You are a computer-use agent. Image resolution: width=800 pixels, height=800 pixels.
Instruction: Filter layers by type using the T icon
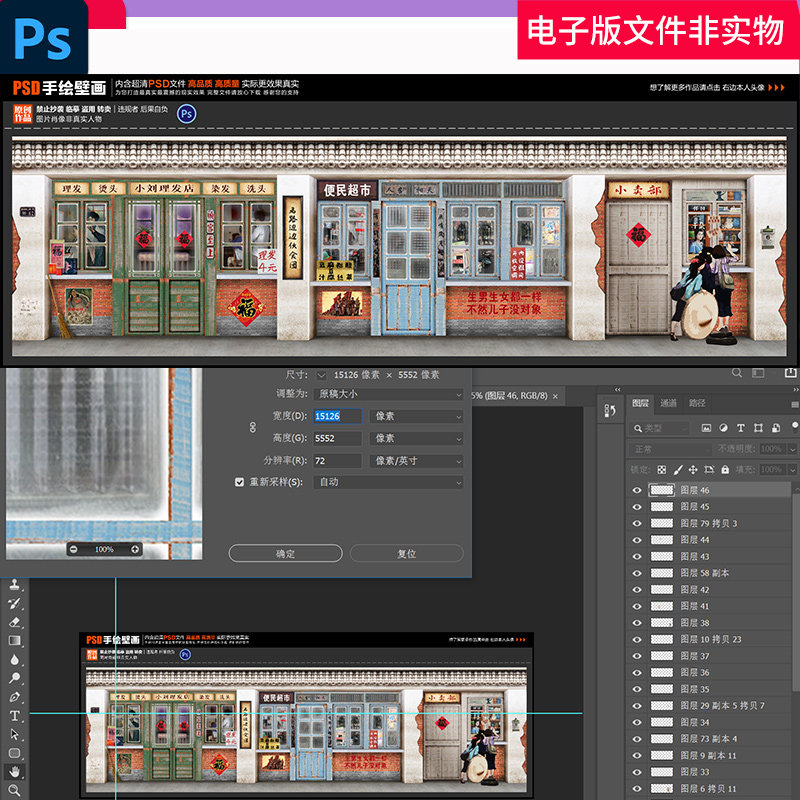[741, 428]
